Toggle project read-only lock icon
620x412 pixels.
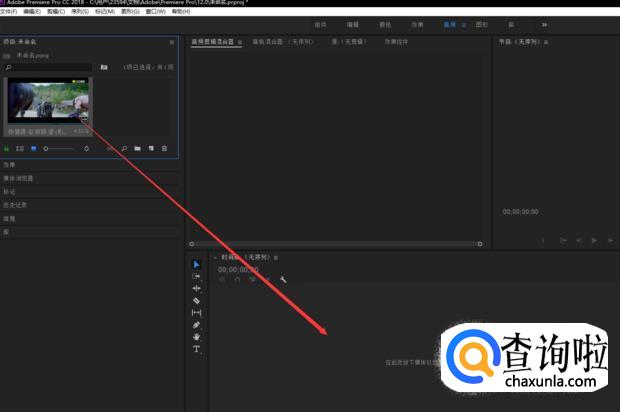click(6, 149)
